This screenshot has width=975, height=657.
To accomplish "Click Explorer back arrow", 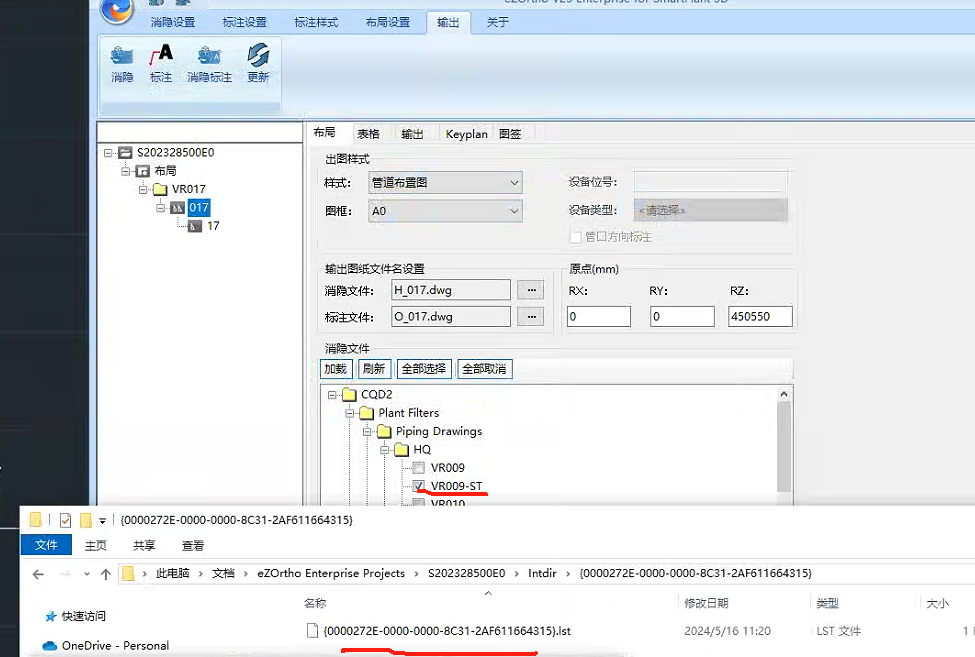I will pos(38,574).
